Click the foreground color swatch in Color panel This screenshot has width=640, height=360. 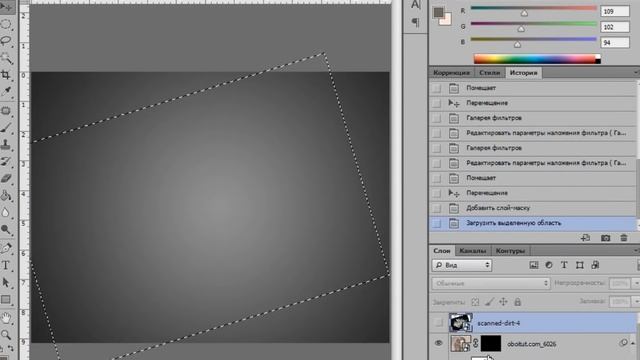point(439,12)
